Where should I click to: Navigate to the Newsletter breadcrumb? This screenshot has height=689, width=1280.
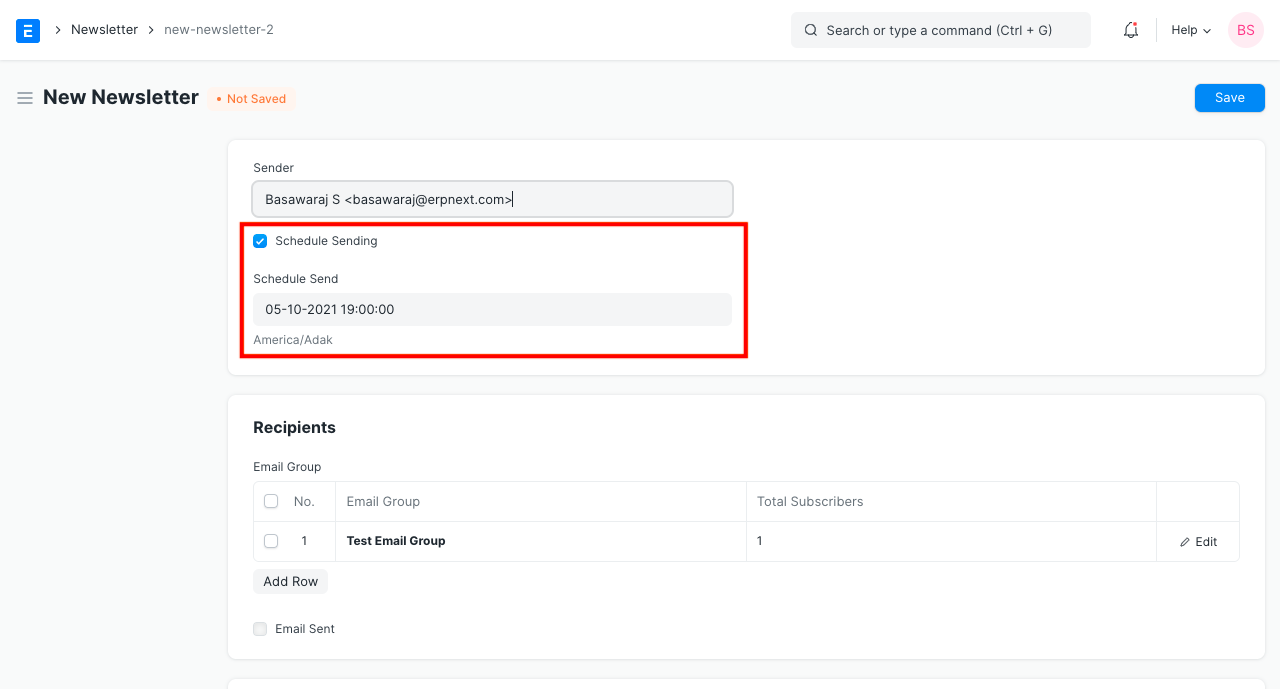point(104,29)
